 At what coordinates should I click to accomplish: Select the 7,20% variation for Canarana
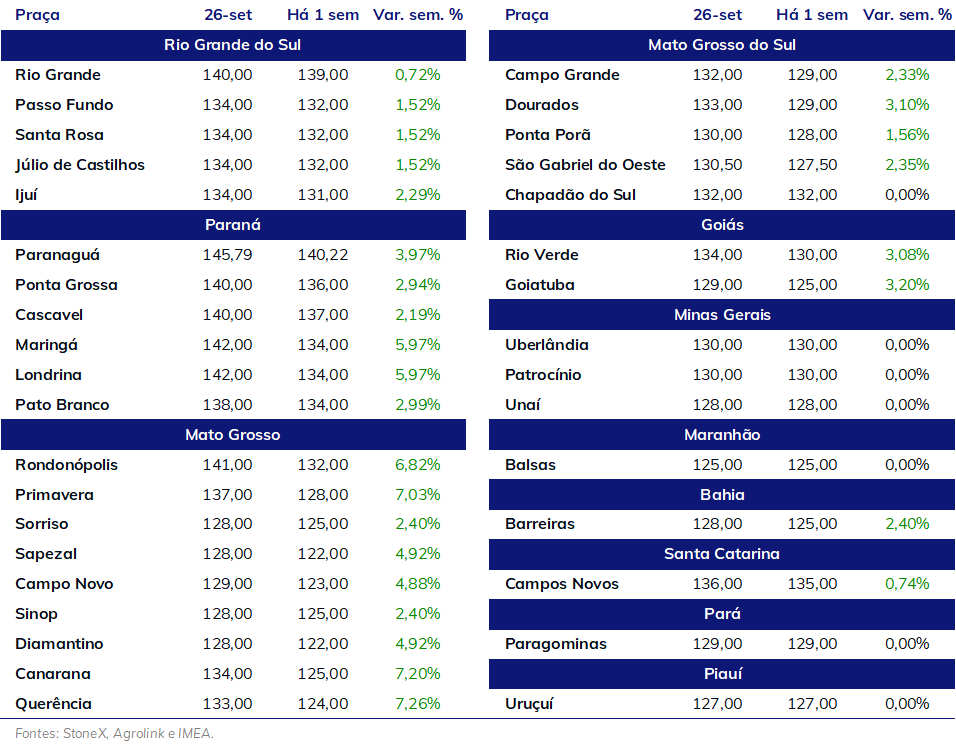(x=418, y=674)
